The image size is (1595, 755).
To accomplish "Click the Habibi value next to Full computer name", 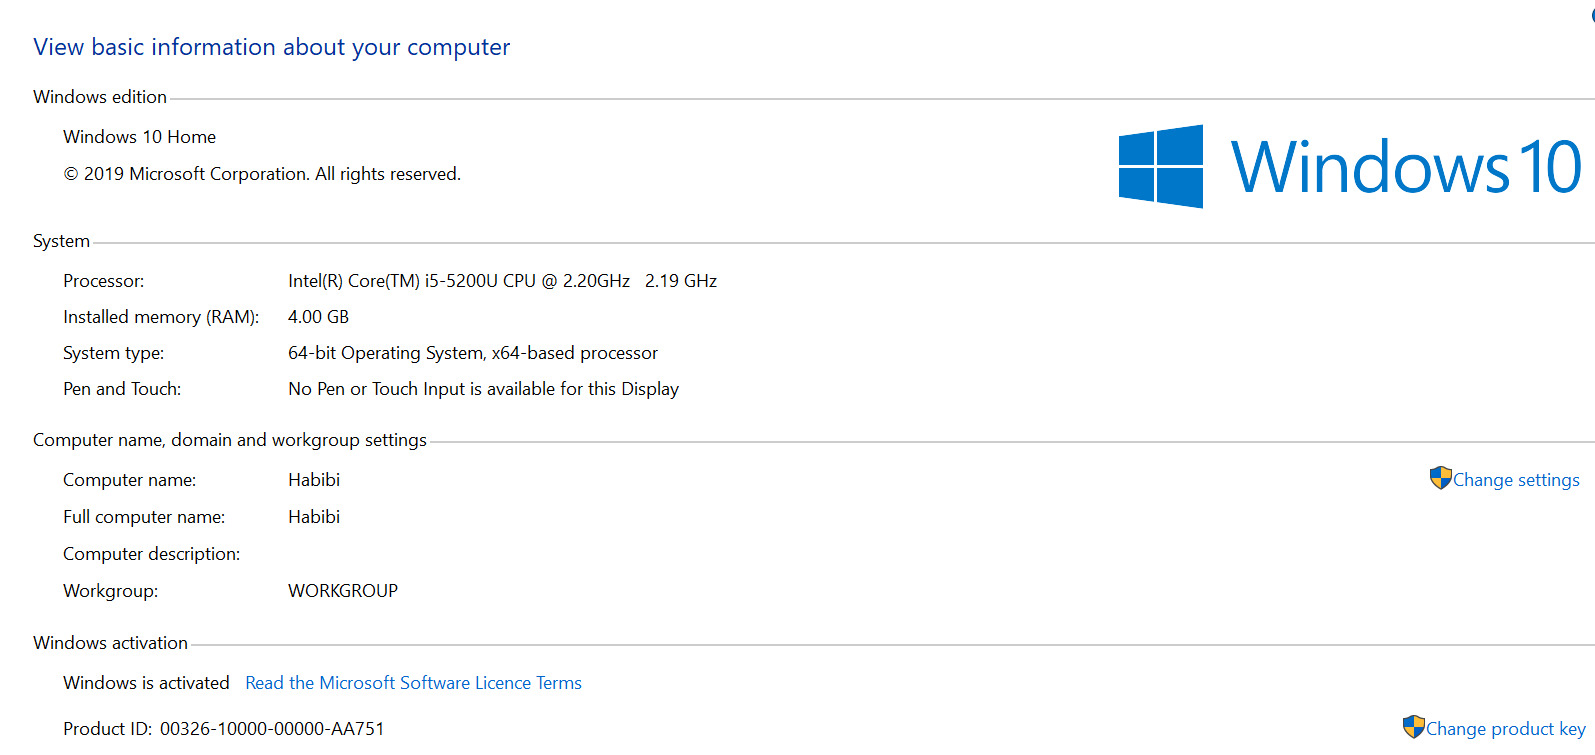I will [314, 517].
